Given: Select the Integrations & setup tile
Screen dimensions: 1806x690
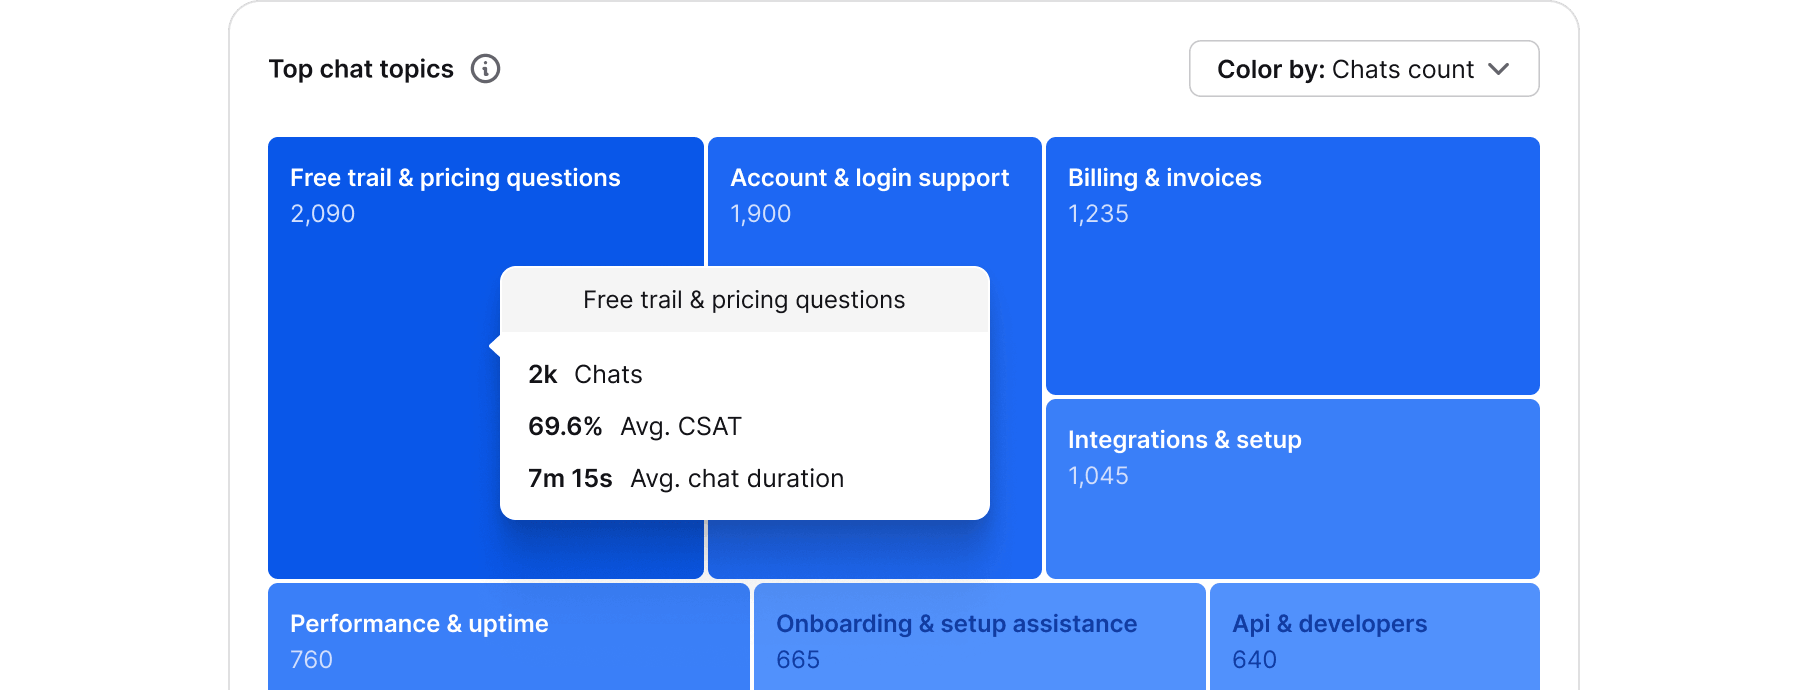Looking at the screenshot, I should [x=1290, y=490].
